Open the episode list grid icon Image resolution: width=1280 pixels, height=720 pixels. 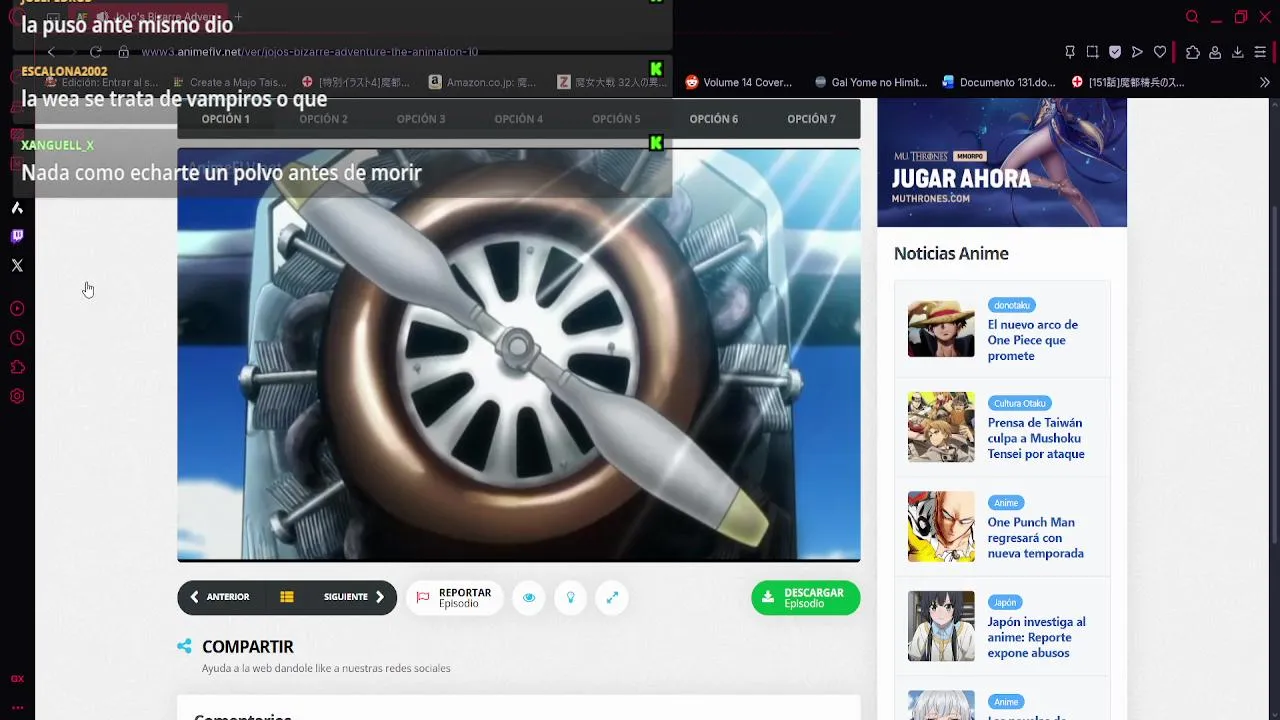(x=287, y=597)
